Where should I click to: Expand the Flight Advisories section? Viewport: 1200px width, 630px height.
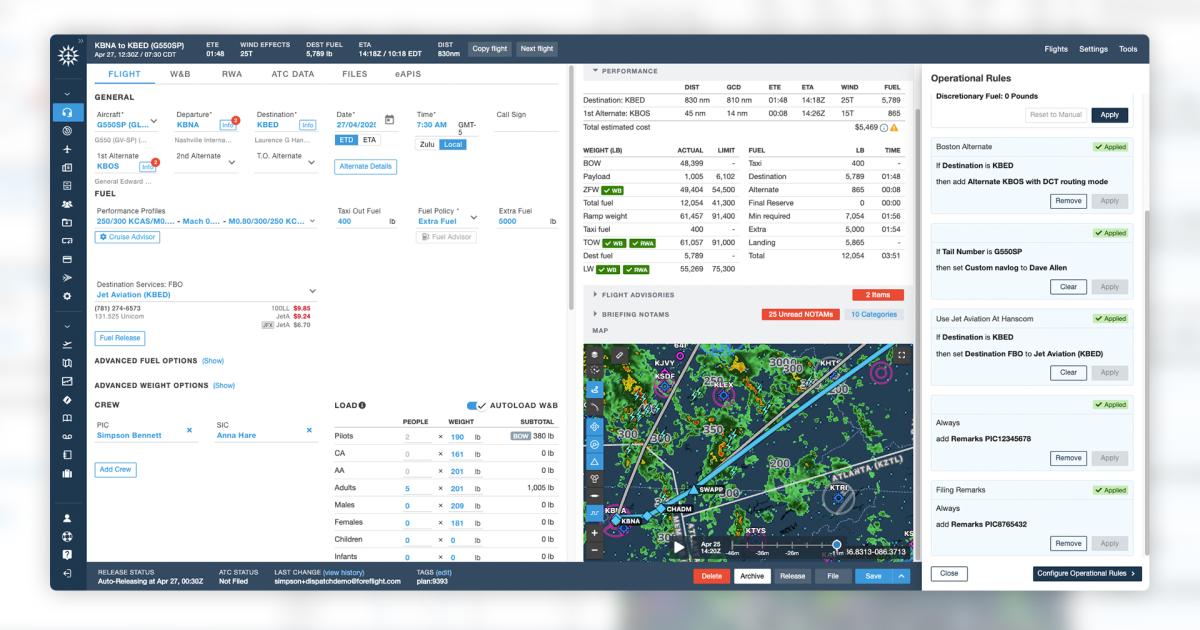point(596,295)
